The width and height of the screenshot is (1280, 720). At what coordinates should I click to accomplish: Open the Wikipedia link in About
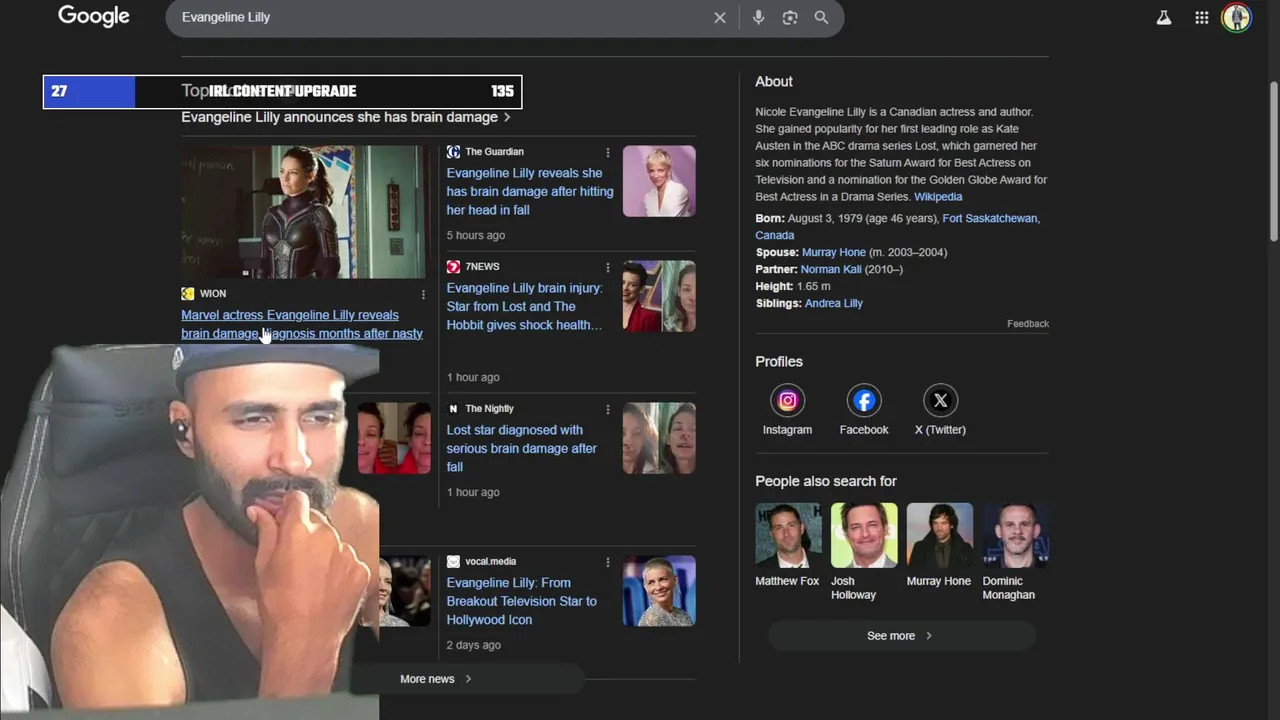point(938,197)
